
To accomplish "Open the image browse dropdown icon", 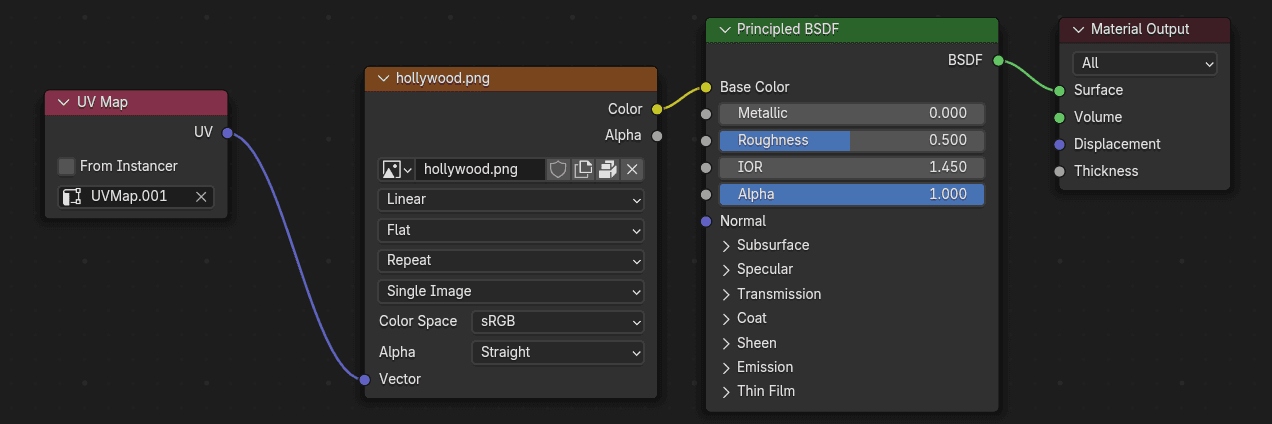I will pos(396,169).
